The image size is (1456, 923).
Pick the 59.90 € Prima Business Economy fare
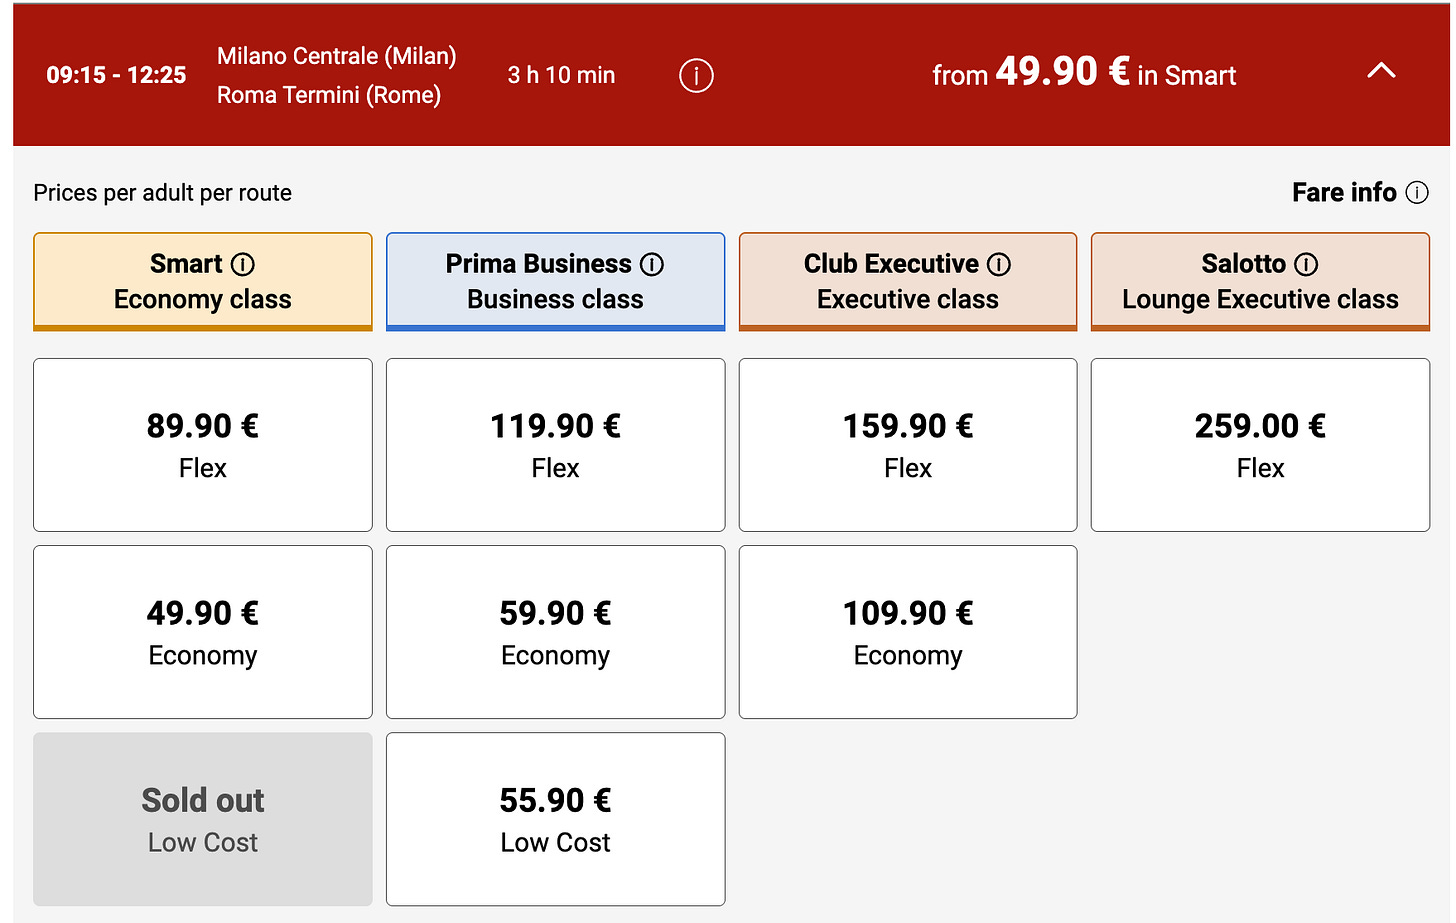[555, 632]
